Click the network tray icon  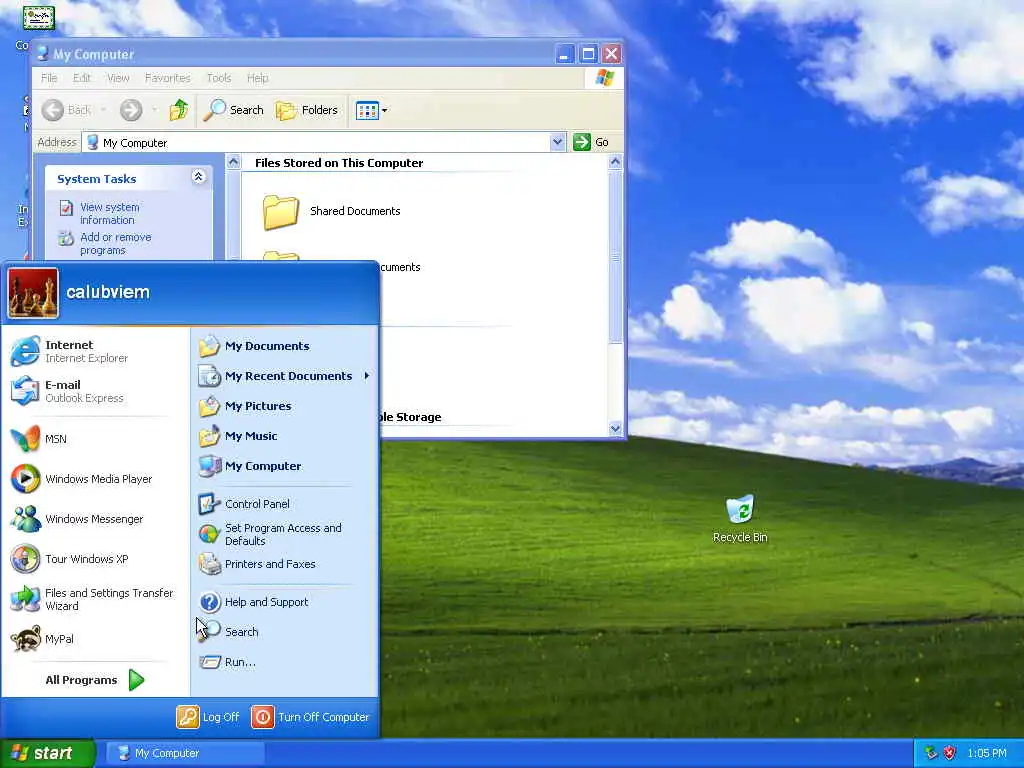[x=931, y=753]
